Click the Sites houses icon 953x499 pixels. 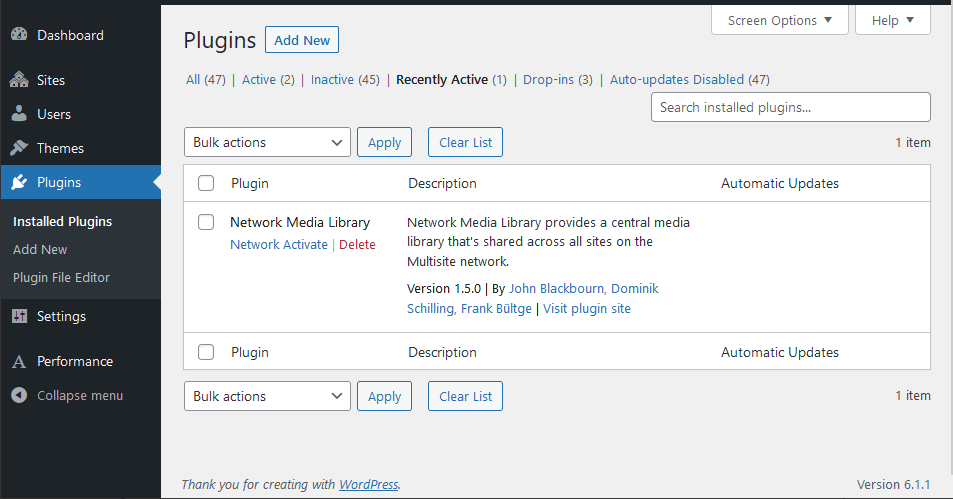19,80
